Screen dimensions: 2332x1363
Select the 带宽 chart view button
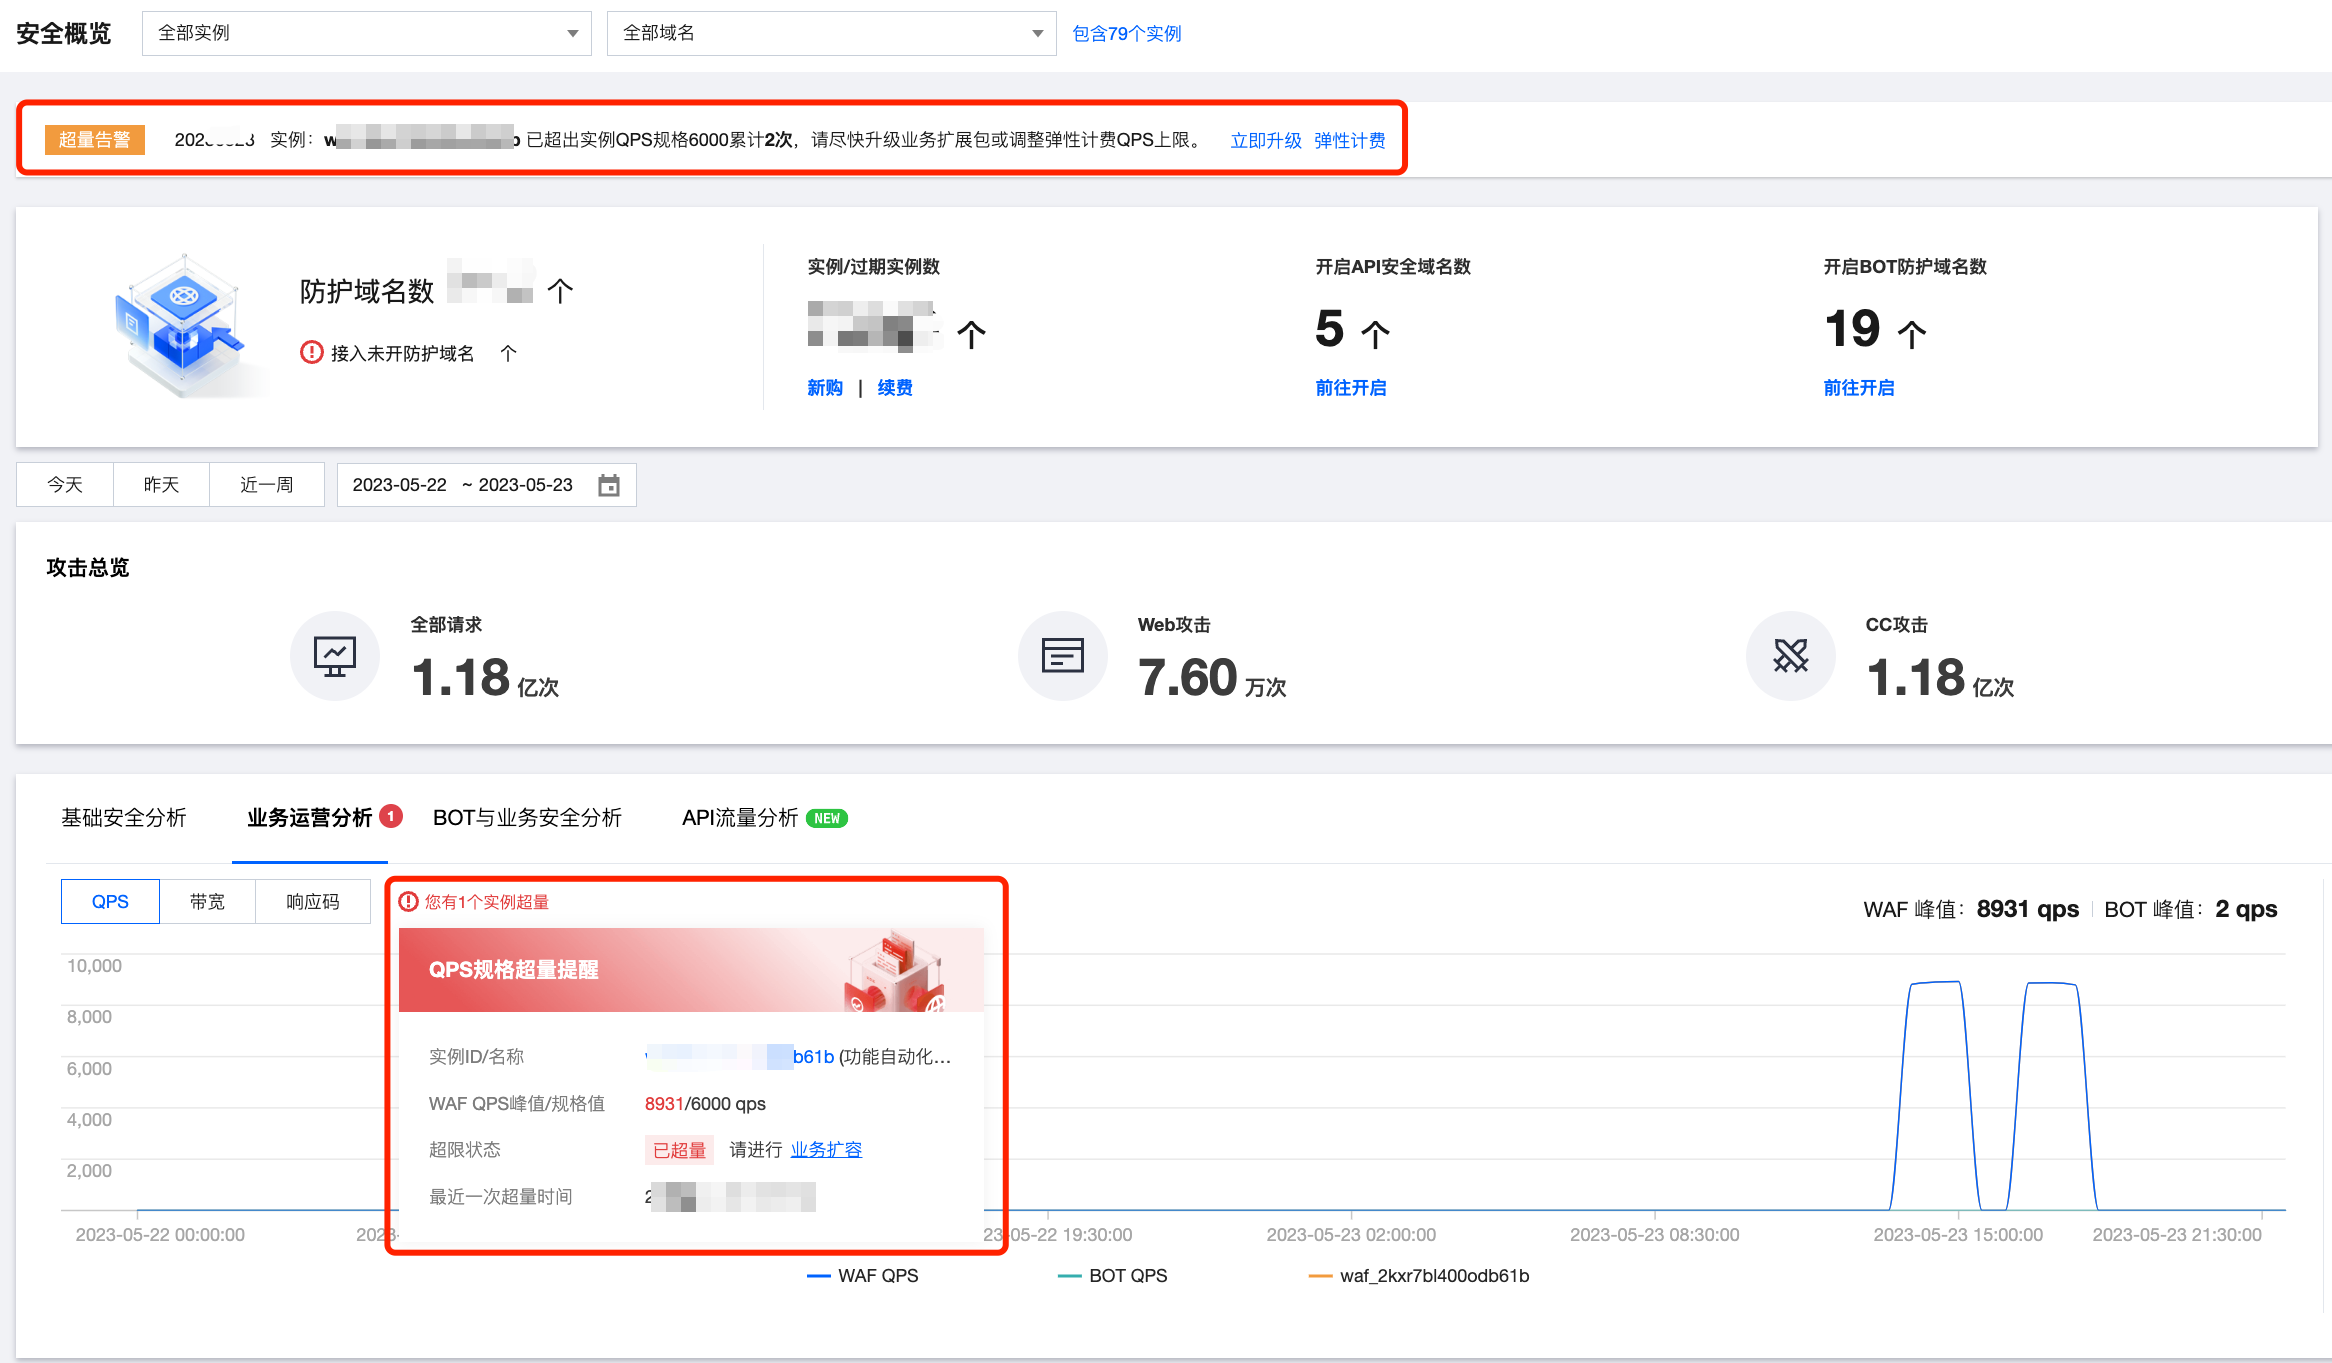tap(207, 902)
